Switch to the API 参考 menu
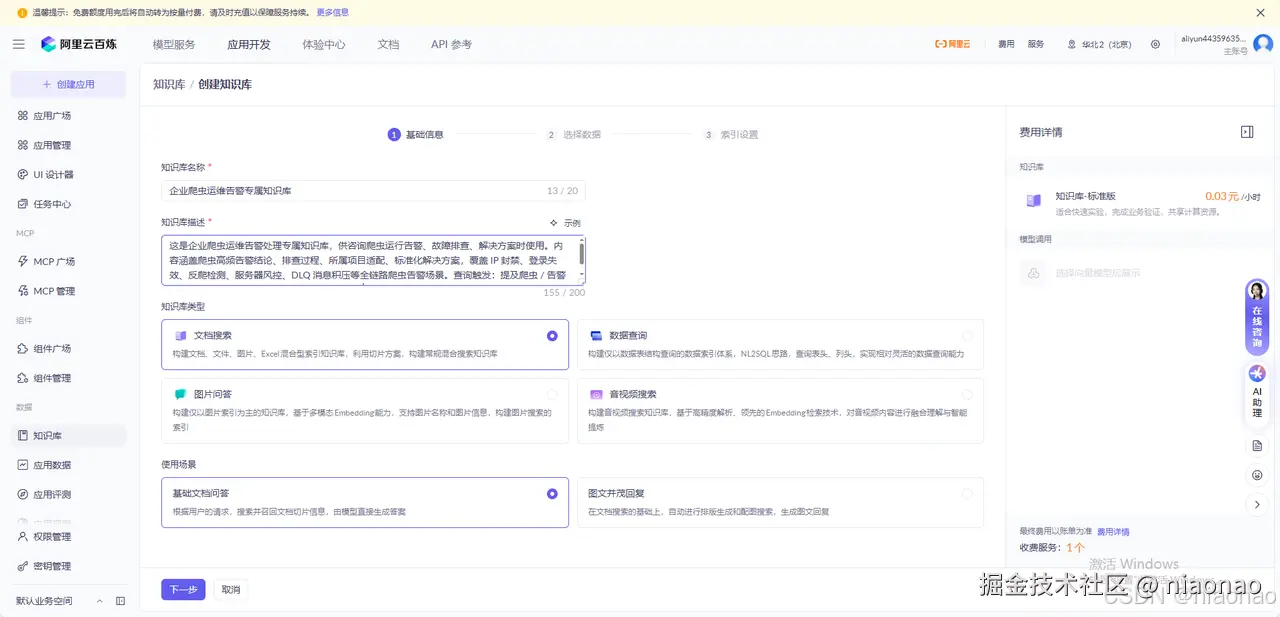The height and width of the screenshot is (617, 1280). click(450, 44)
